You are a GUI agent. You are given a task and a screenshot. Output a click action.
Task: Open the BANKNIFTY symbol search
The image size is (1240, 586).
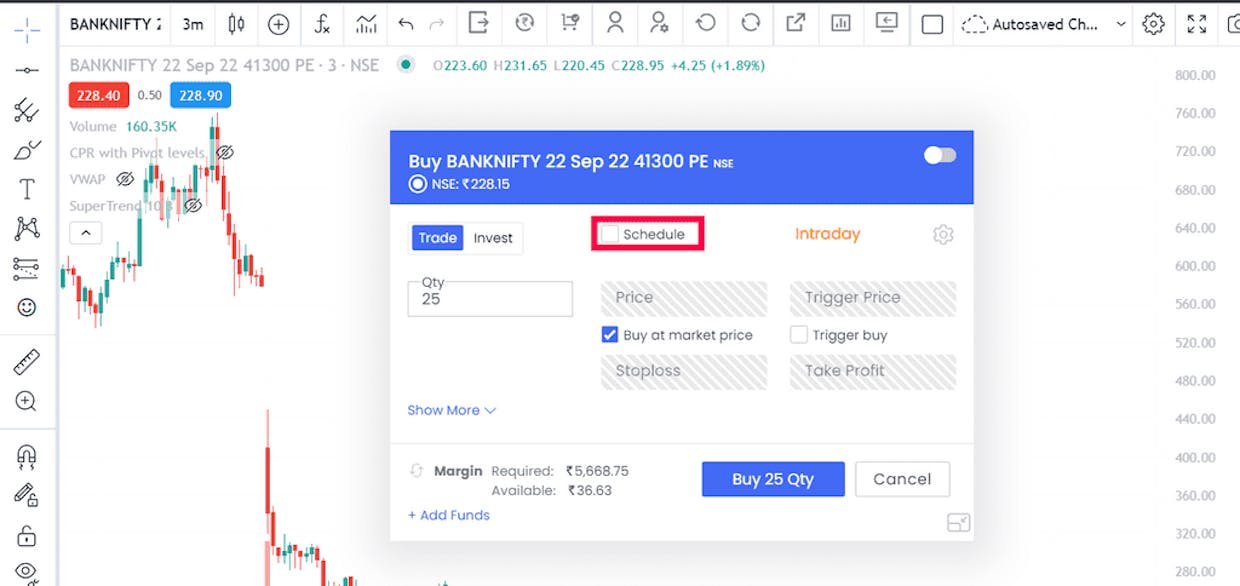pyautogui.click(x=115, y=24)
